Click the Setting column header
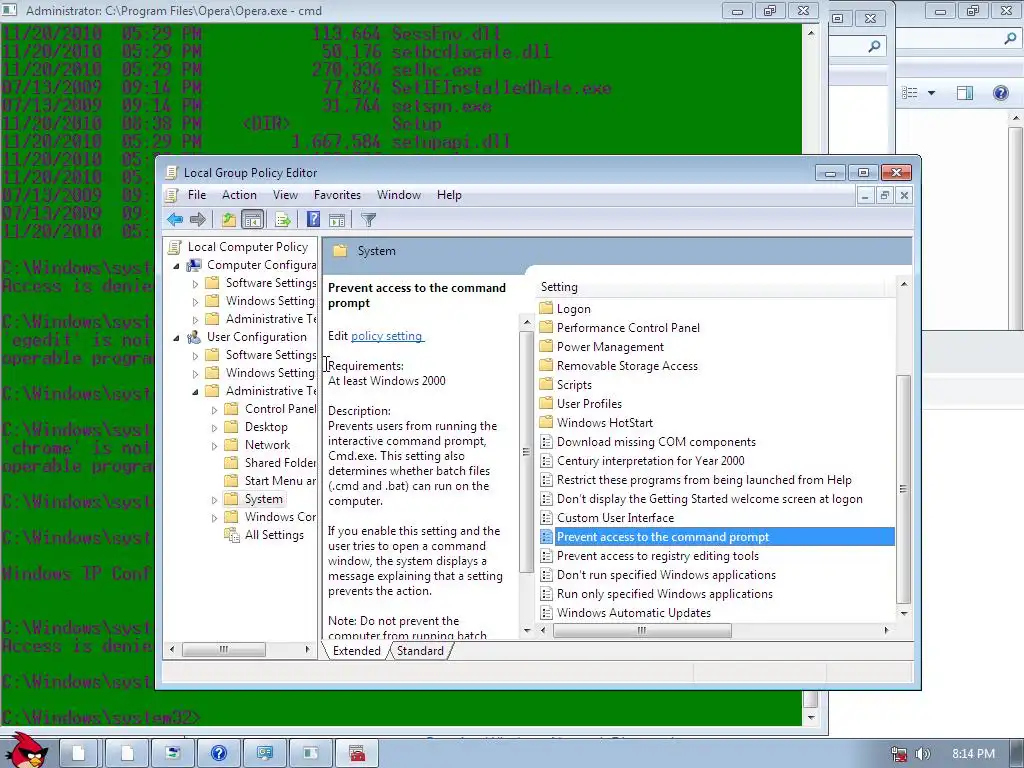The image size is (1024, 768). pyautogui.click(x=712, y=287)
